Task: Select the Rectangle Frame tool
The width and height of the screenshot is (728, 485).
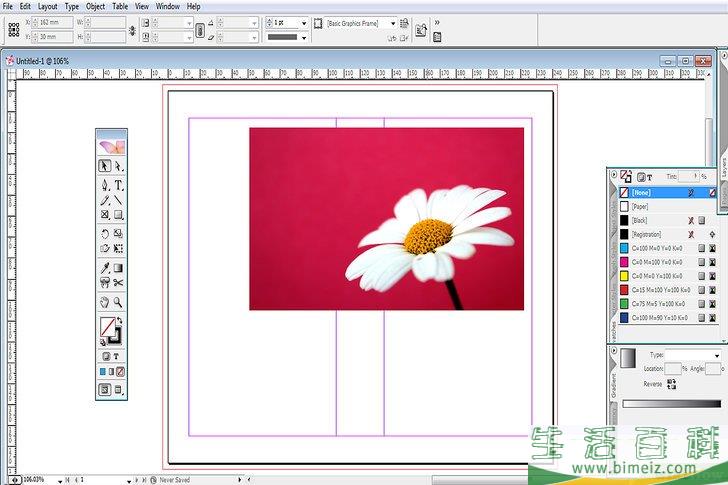Action: 105,214
